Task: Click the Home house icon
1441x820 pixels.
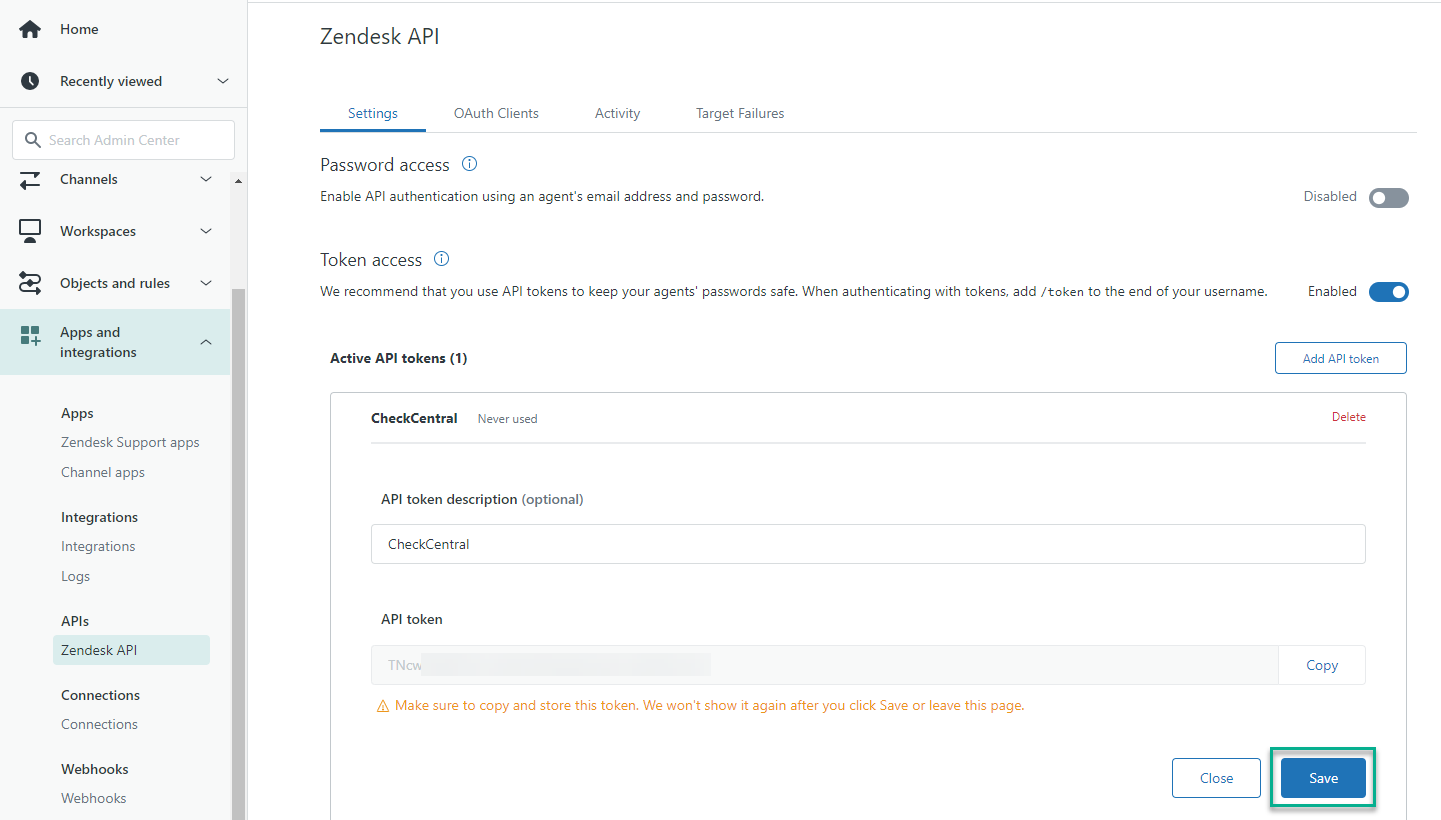Action: [x=30, y=30]
